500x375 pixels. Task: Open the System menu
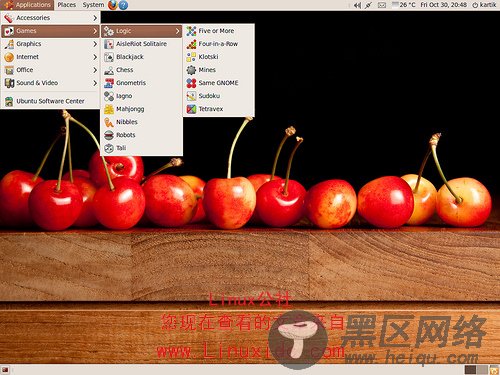pos(93,5)
